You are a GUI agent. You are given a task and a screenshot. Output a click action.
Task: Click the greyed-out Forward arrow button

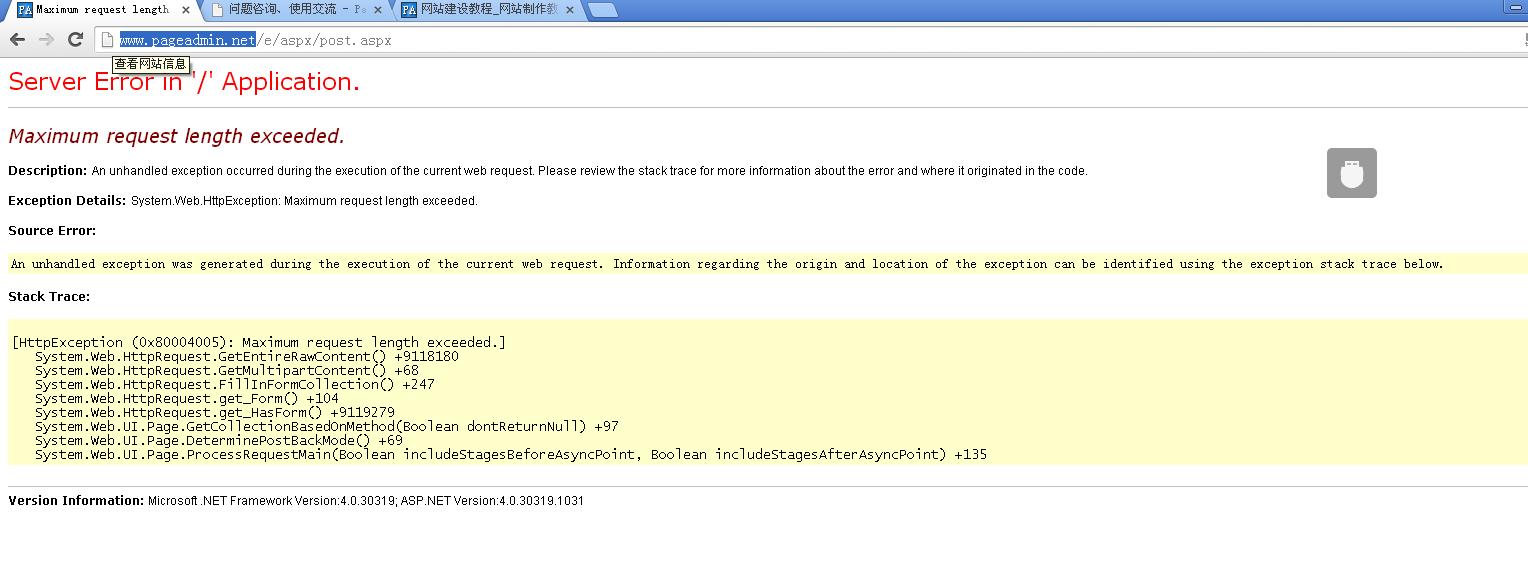click(x=46, y=40)
